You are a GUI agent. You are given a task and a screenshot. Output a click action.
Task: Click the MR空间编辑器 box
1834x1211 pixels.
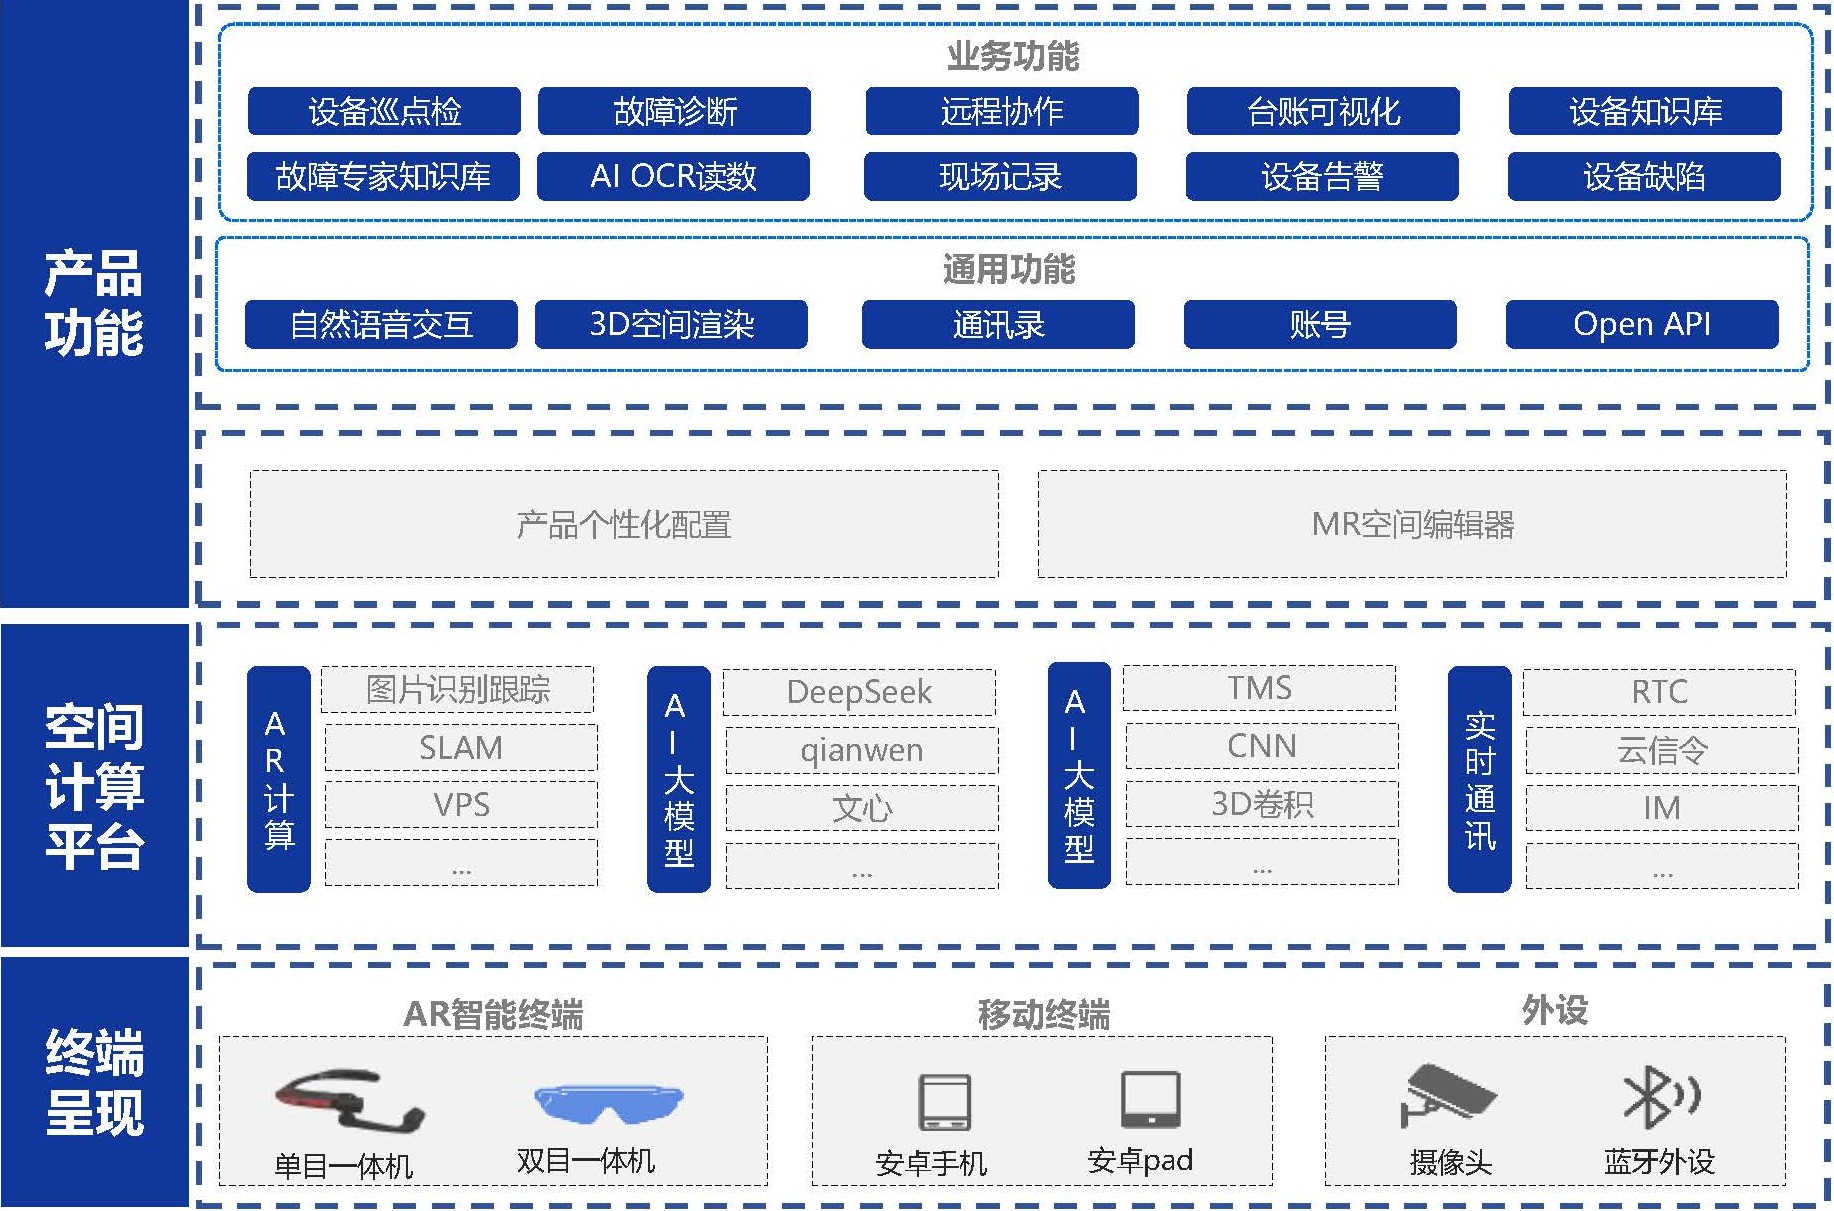[x=1412, y=524]
